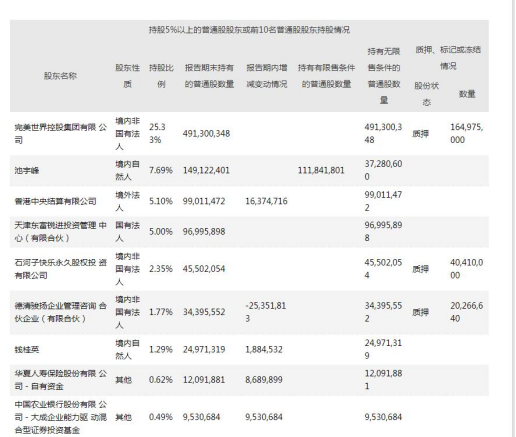Click the '股份状态' sub-header
This screenshot has height=437, width=516.
pos(426,94)
